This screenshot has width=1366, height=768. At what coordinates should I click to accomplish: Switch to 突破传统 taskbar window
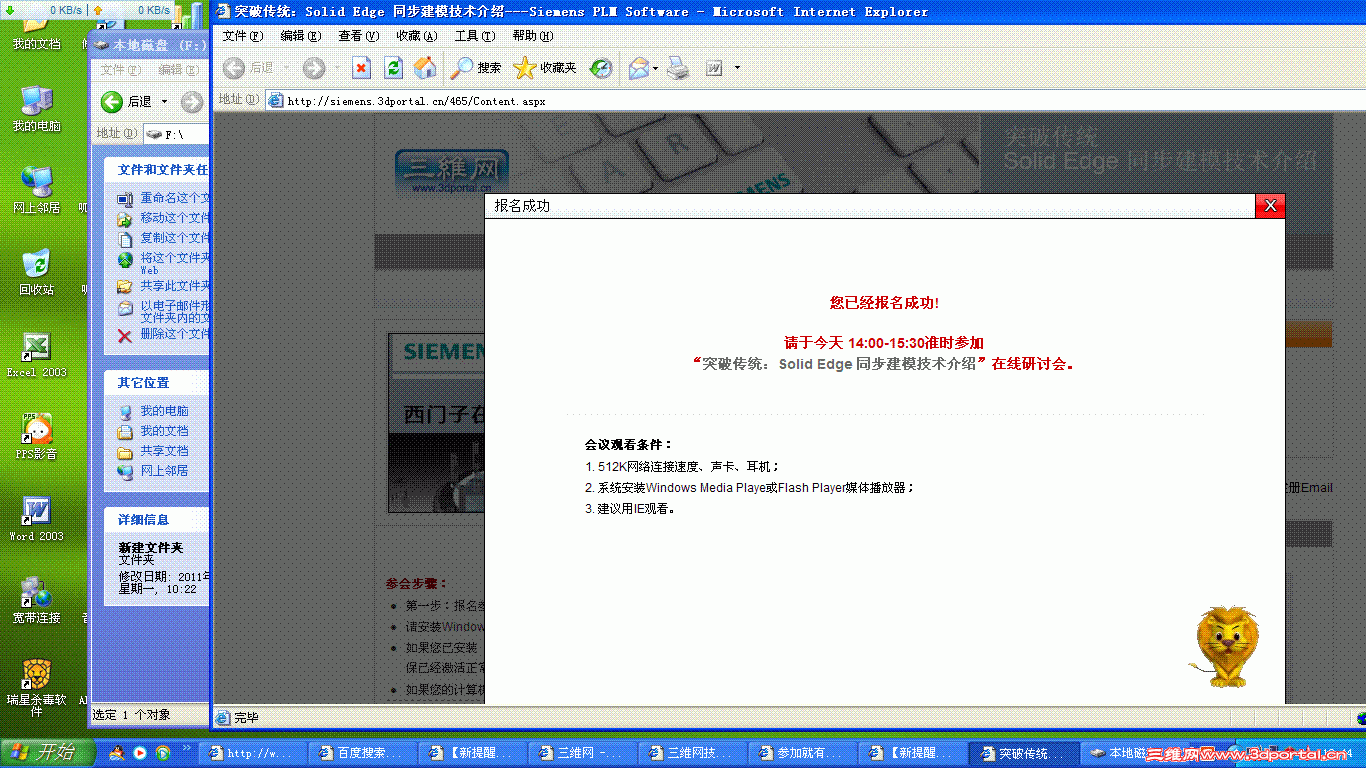click(x=1021, y=753)
